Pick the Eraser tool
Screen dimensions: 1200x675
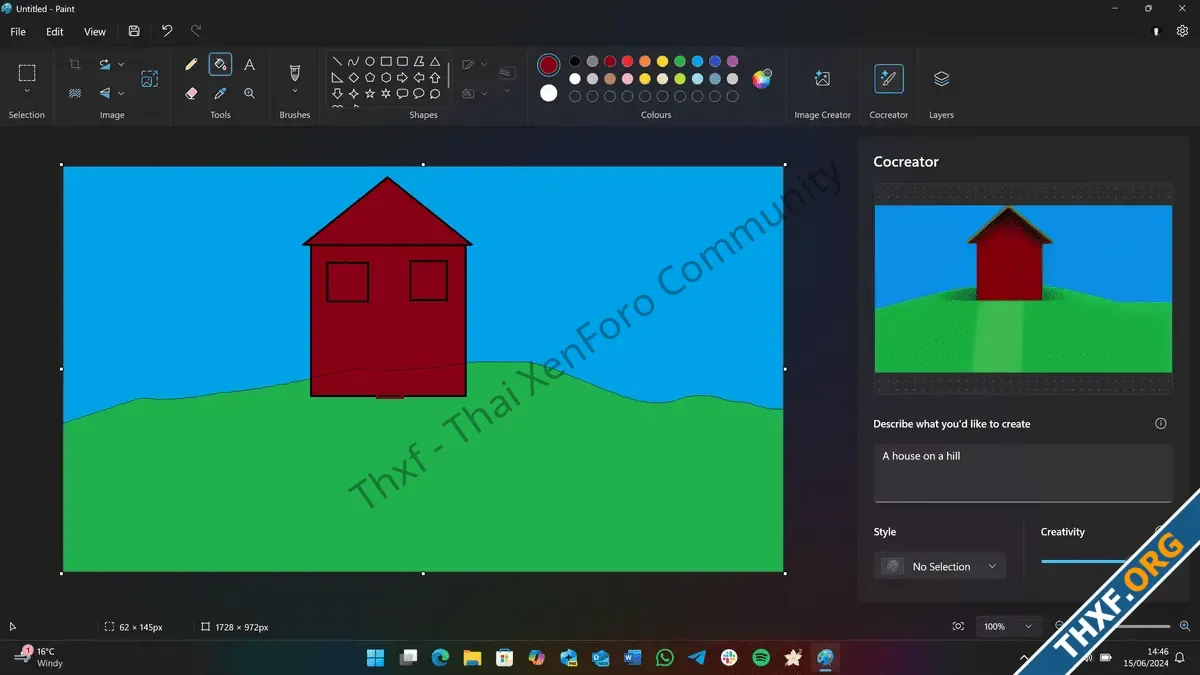pos(191,93)
